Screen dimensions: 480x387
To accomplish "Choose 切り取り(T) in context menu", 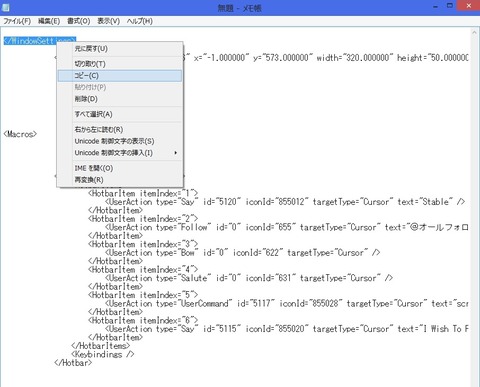I will [x=120, y=64].
